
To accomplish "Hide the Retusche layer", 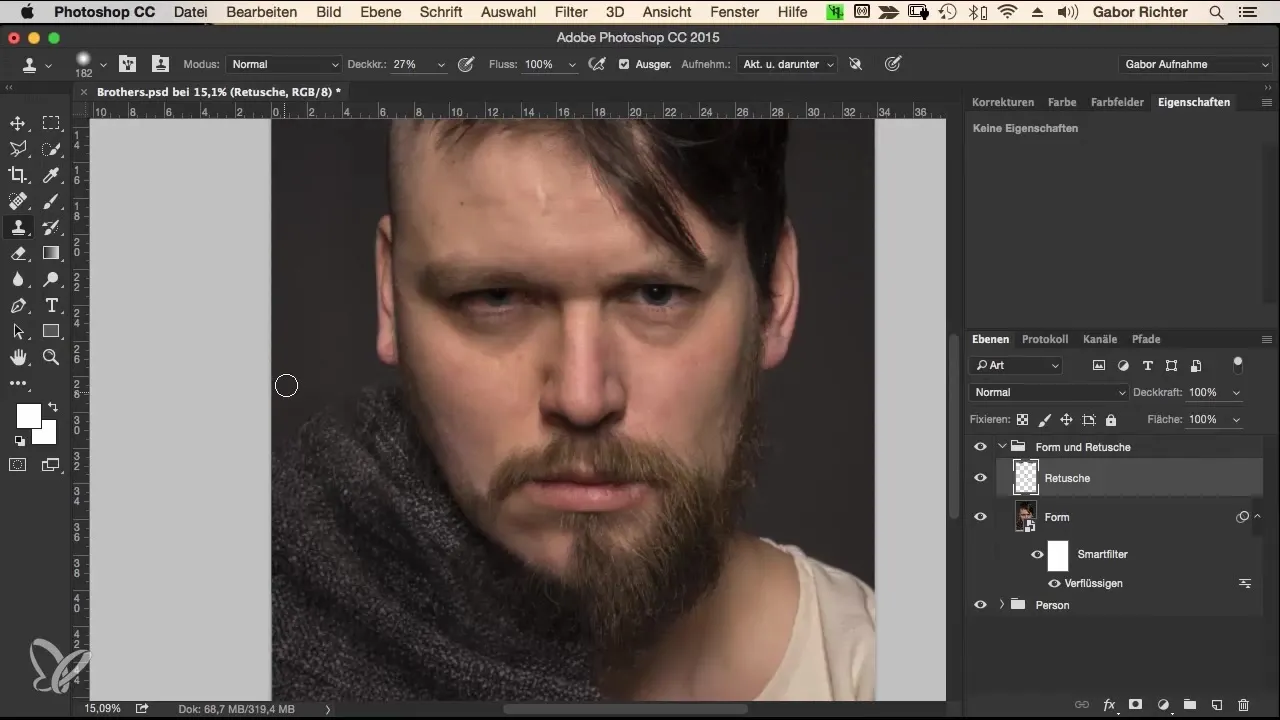I will tap(980, 478).
